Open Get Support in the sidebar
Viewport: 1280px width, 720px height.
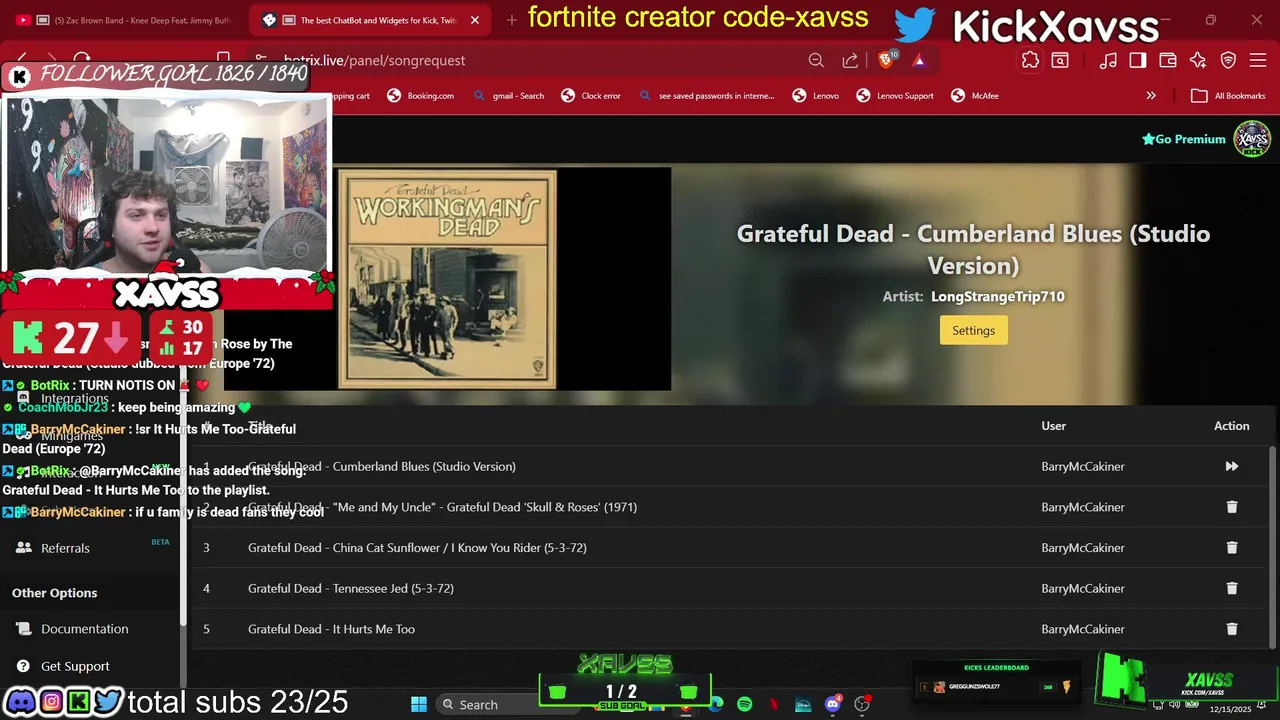(75, 666)
